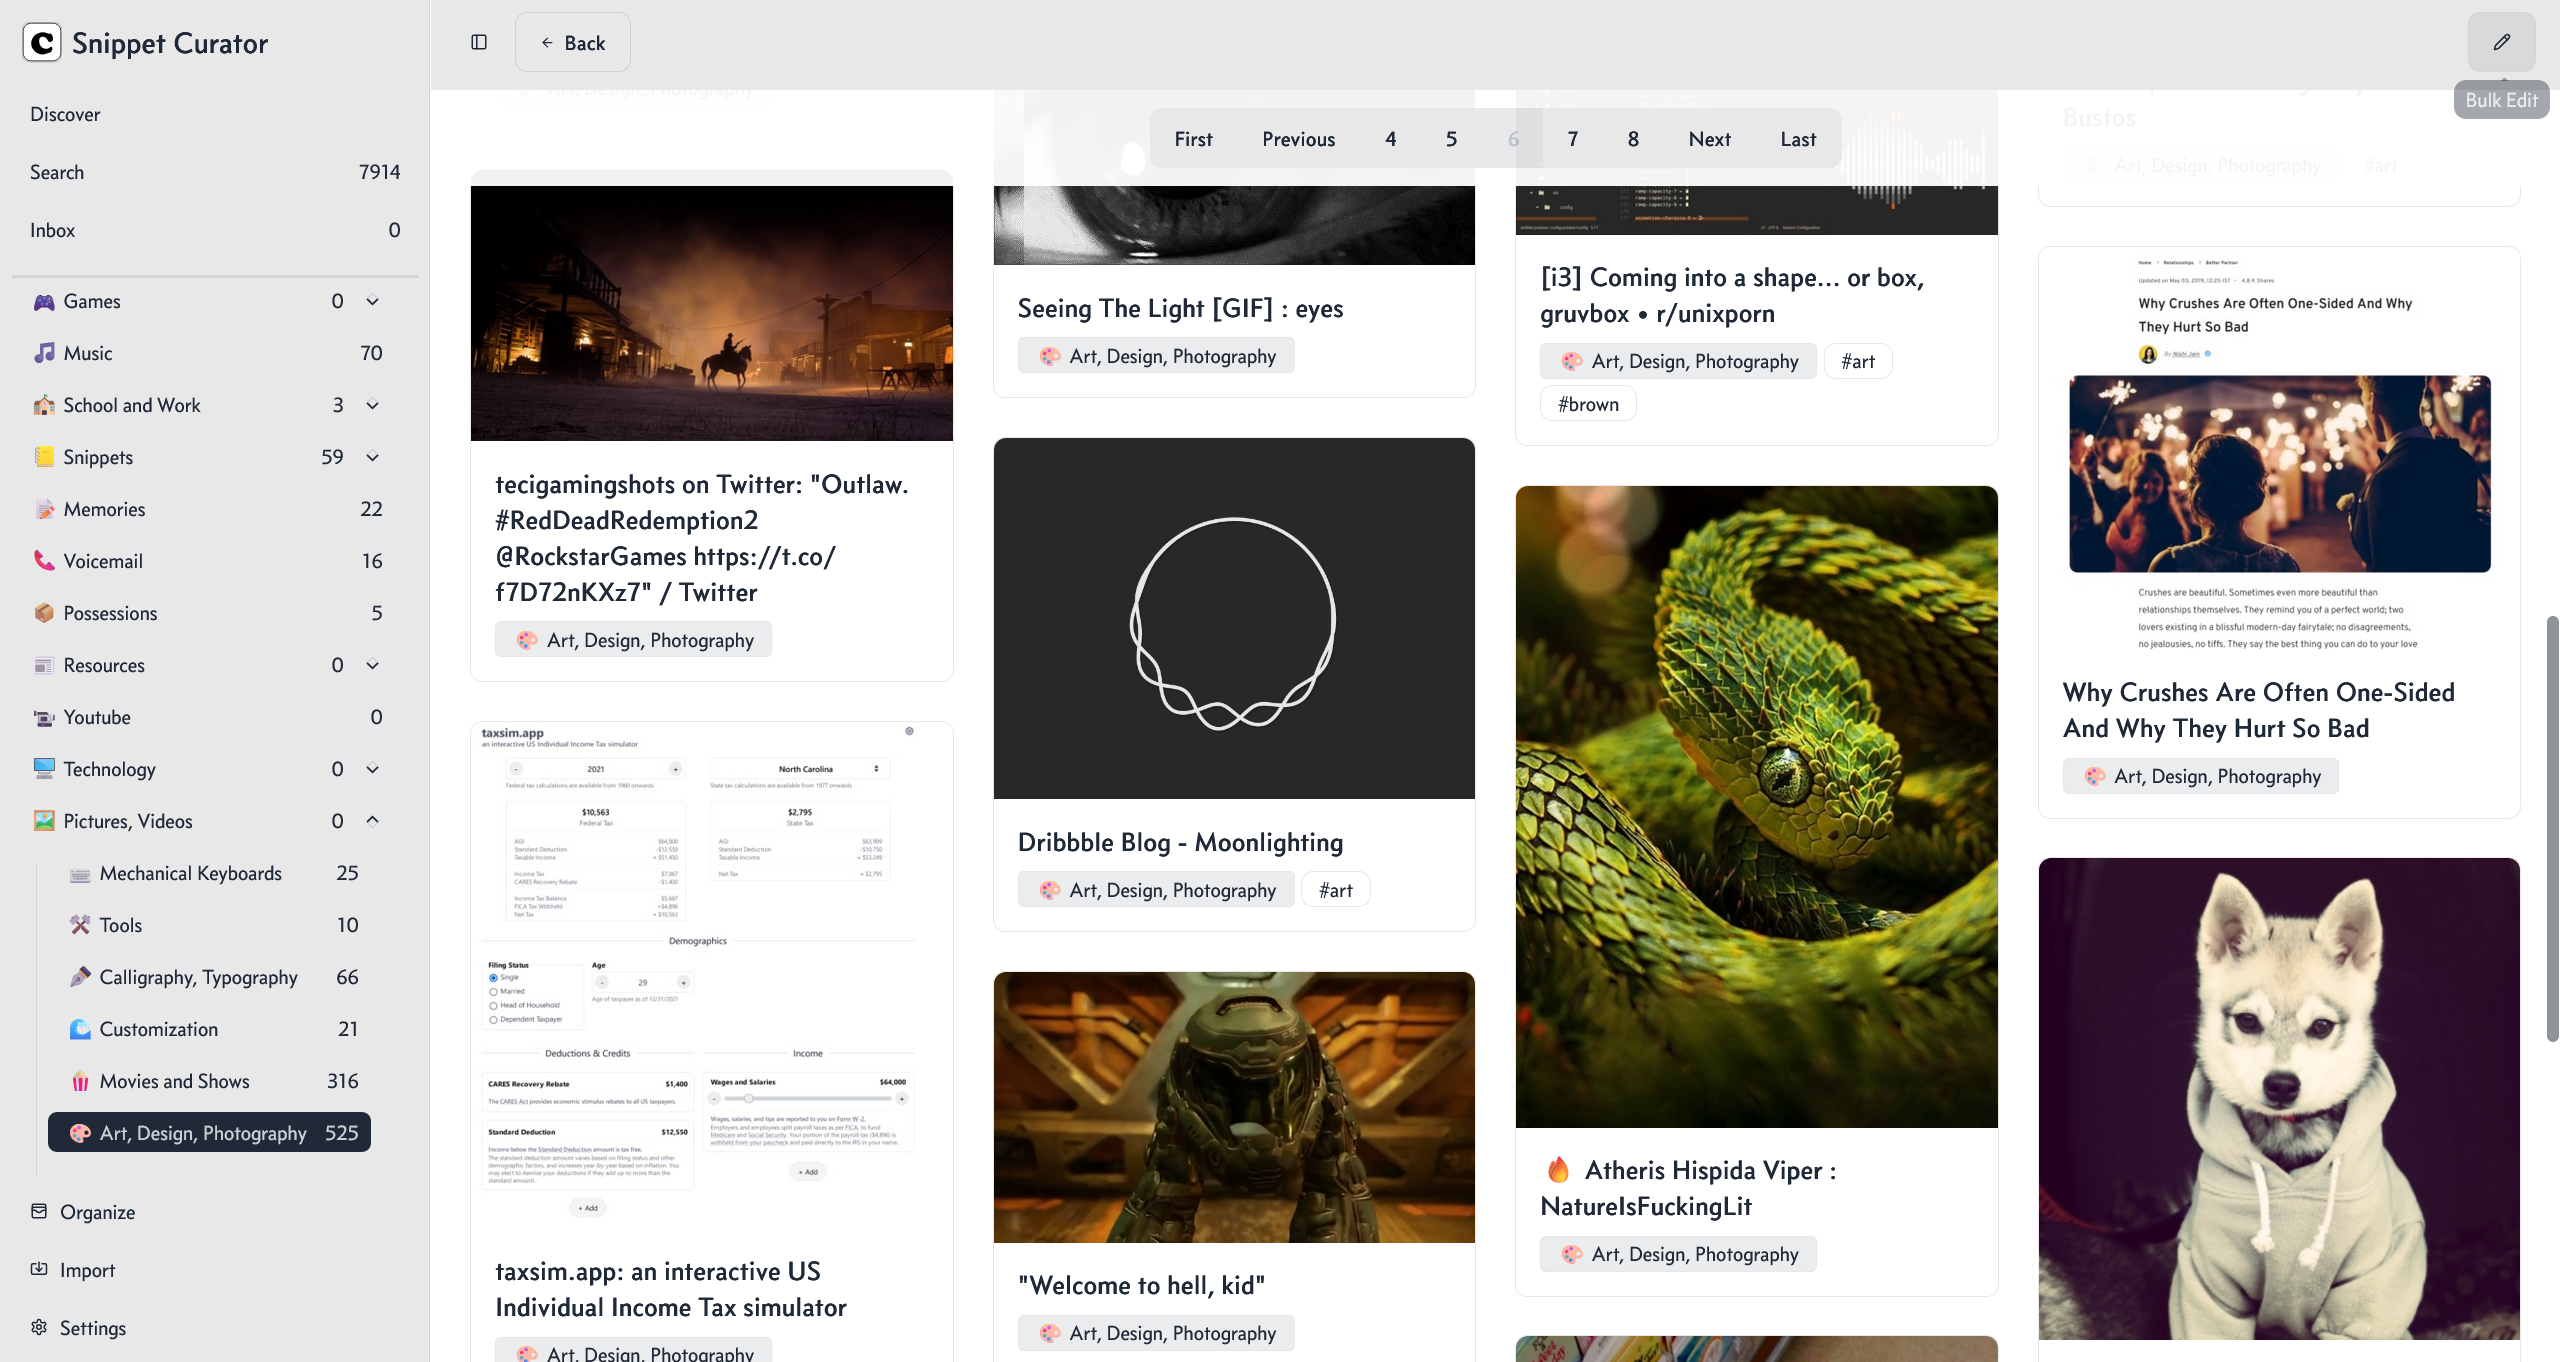2560x1362 pixels.
Task: Click the Tools wrench icon
Action: [80, 925]
